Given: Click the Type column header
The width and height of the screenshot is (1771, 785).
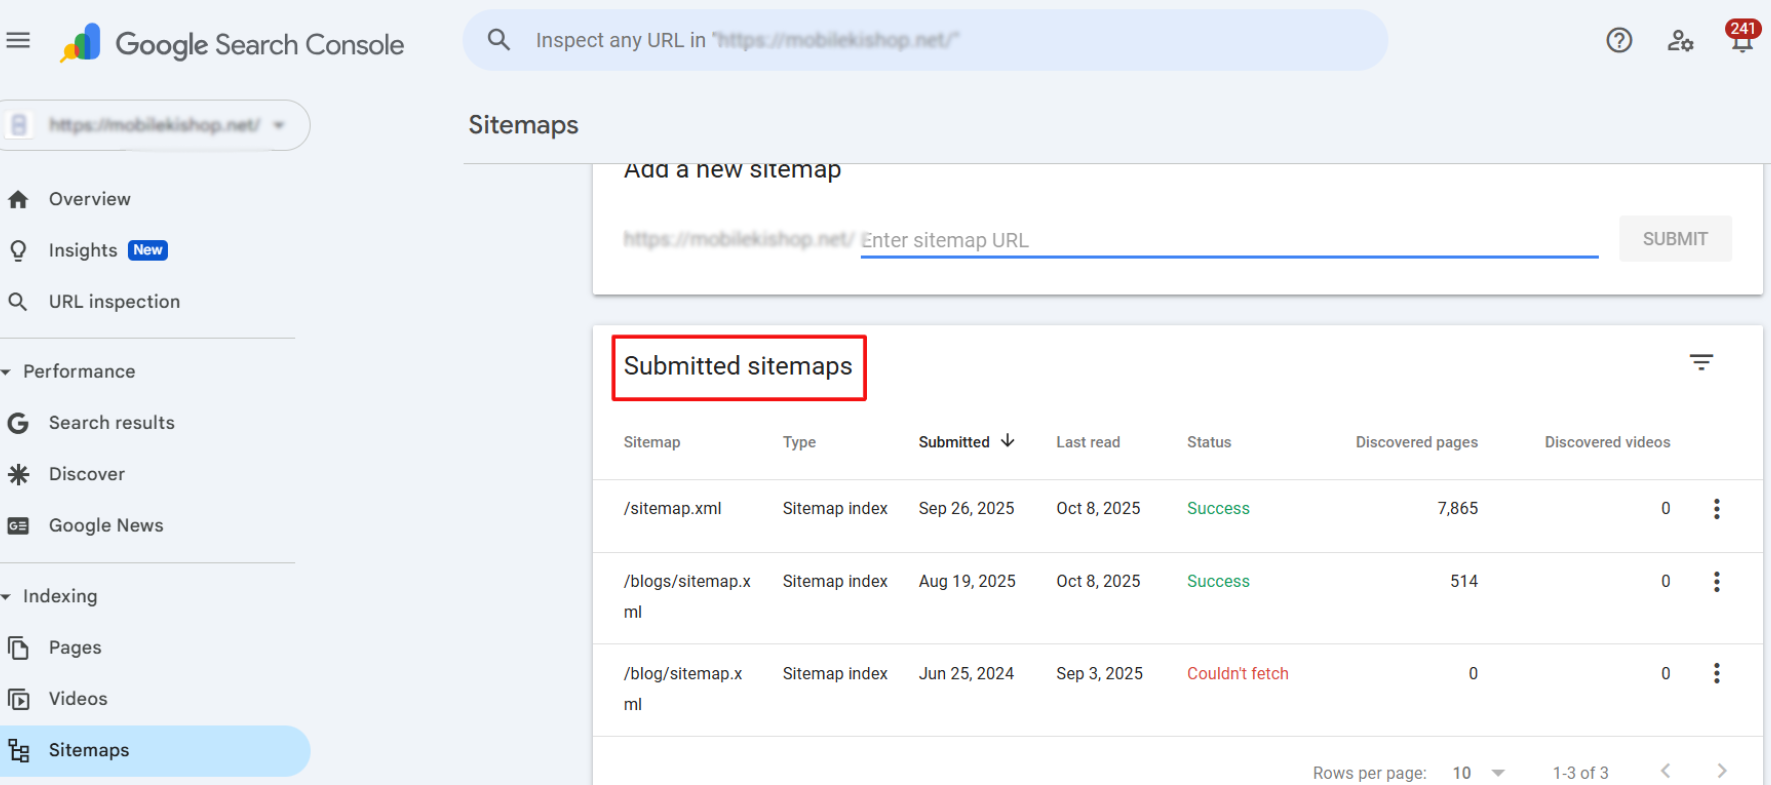Looking at the screenshot, I should [799, 442].
